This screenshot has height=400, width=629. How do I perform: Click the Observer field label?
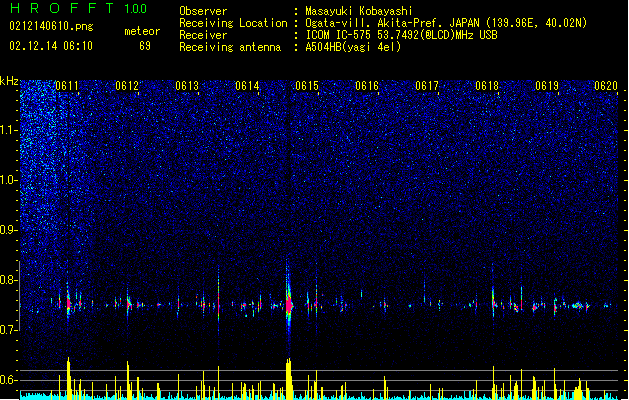pos(203,11)
